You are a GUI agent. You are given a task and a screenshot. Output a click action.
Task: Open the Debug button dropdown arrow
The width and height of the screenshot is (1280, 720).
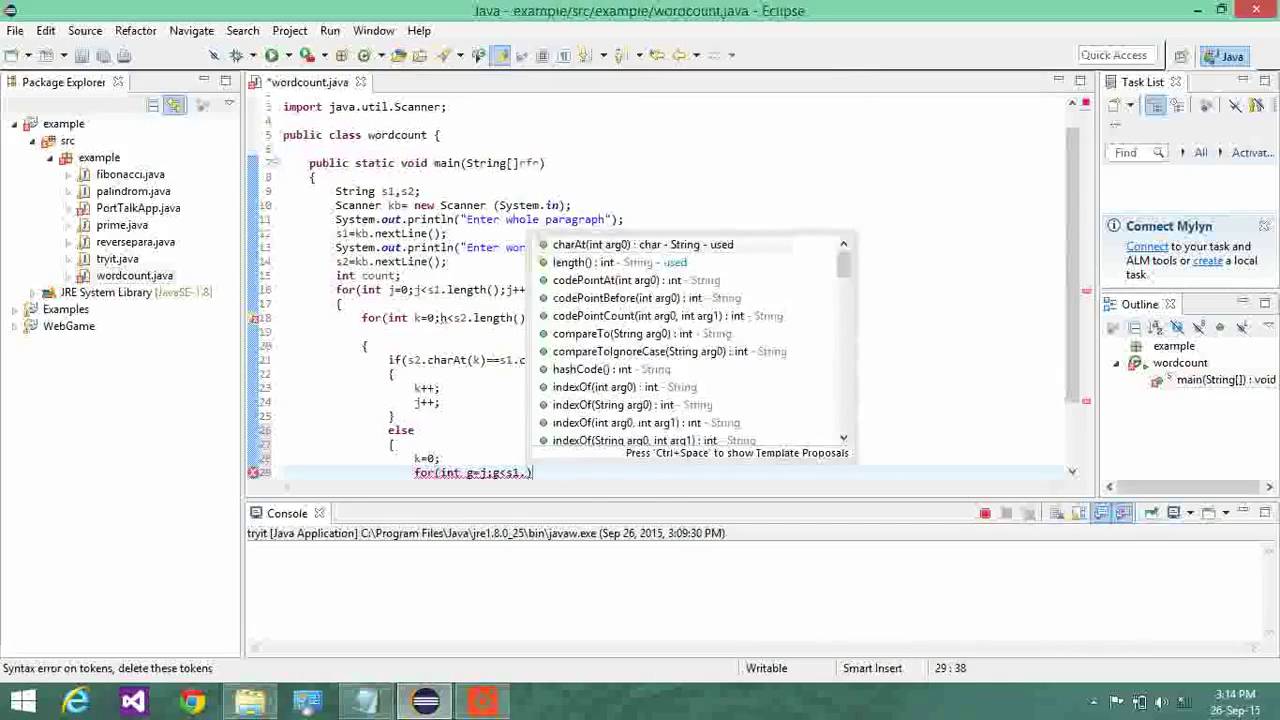pos(251,55)
